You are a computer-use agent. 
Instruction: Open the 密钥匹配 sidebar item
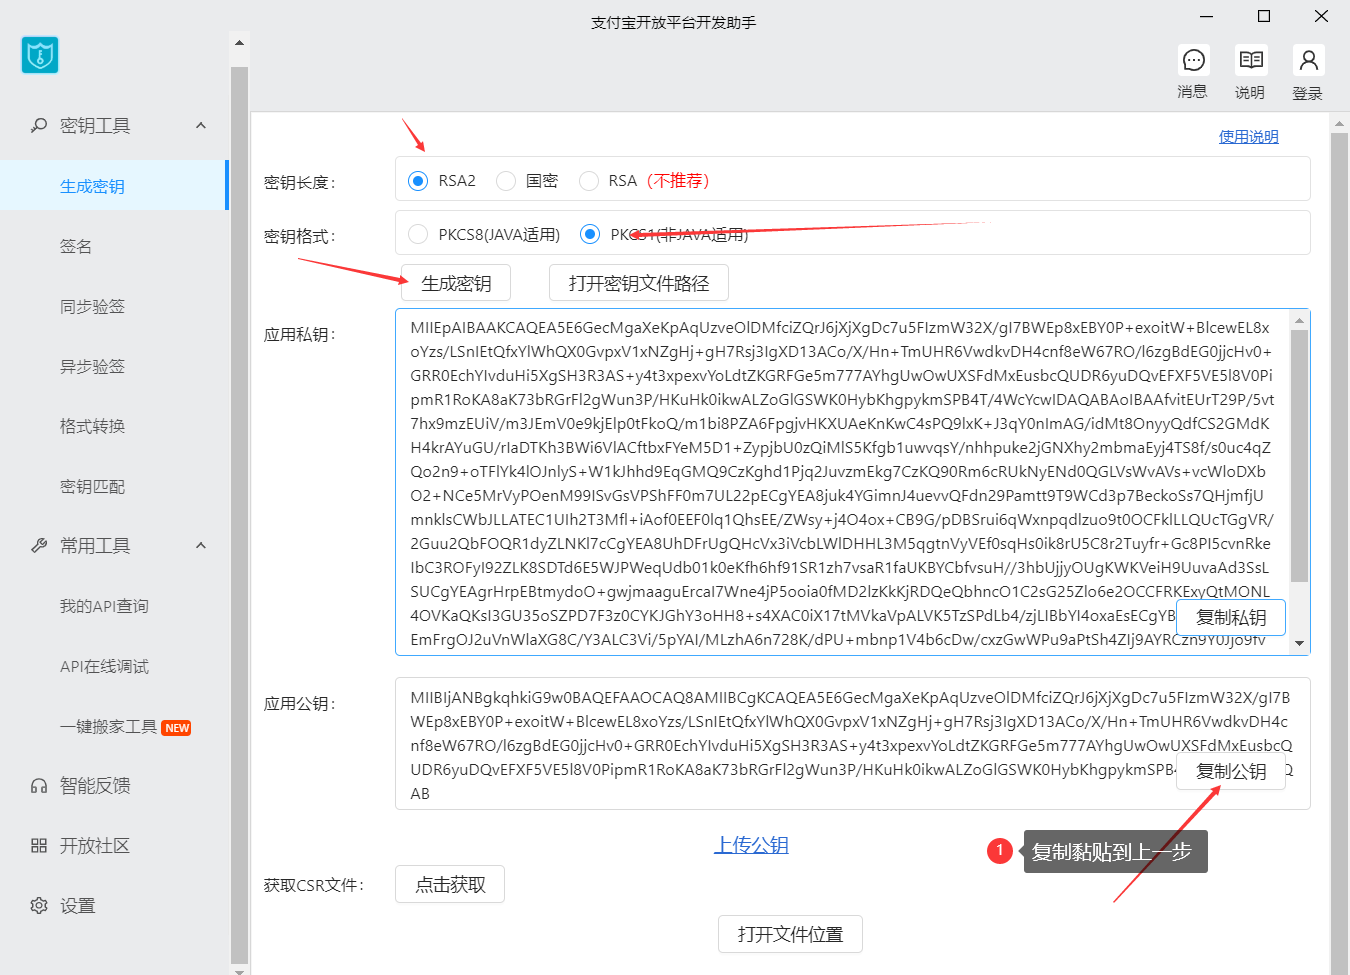coord(92,486)
